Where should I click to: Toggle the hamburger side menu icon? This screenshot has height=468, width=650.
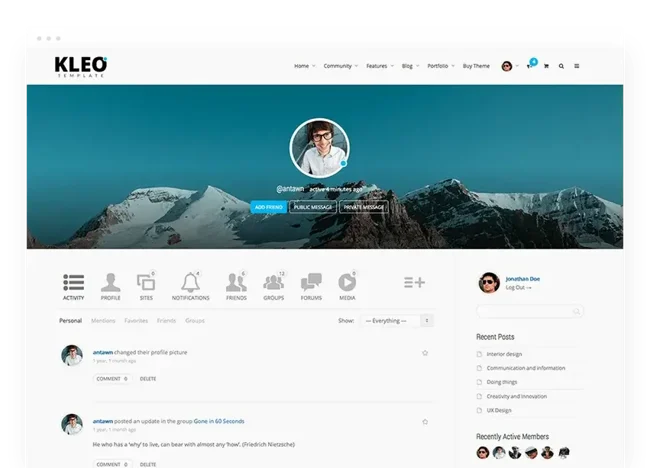[577, 66]
